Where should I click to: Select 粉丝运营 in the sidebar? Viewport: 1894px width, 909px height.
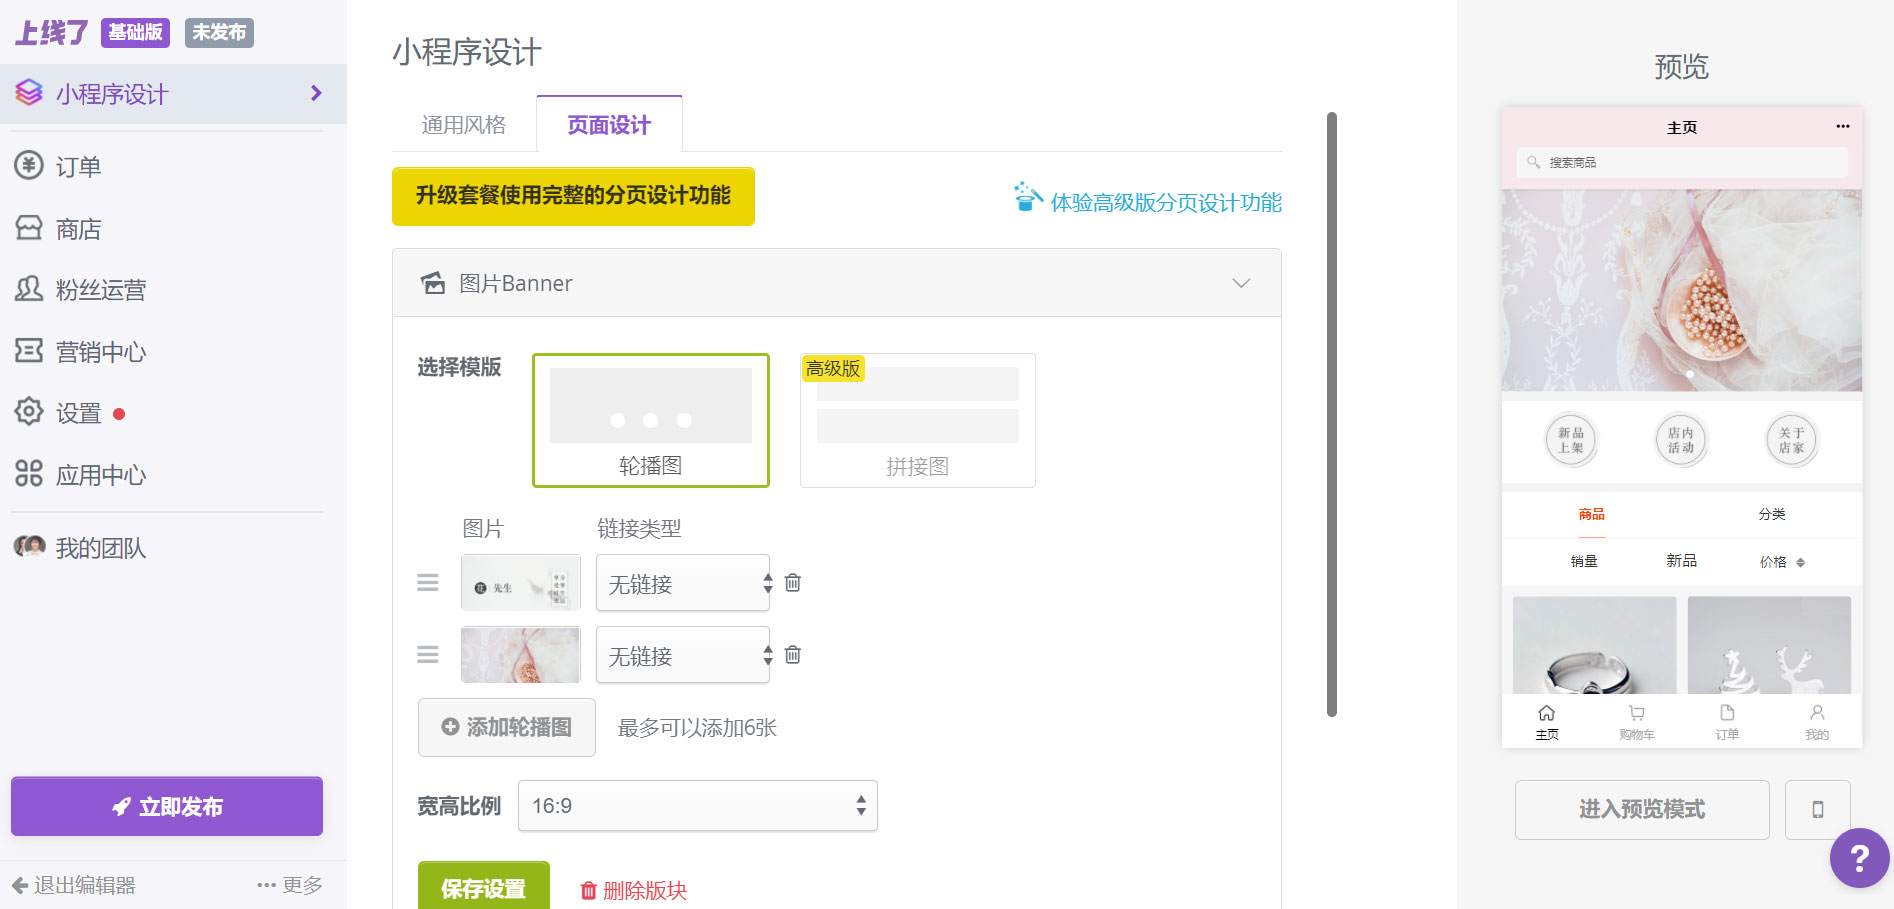pyautogui.click(x=100, y=289)
